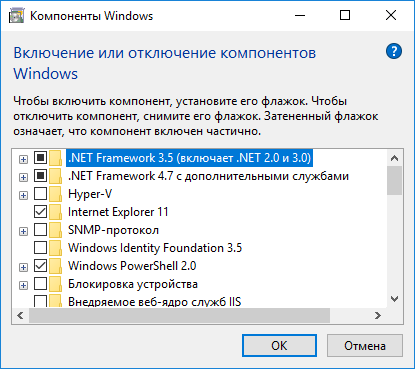The image size is (415, 369).
Task: Click the vertical scrollbar down arrow
Action: 395,299
